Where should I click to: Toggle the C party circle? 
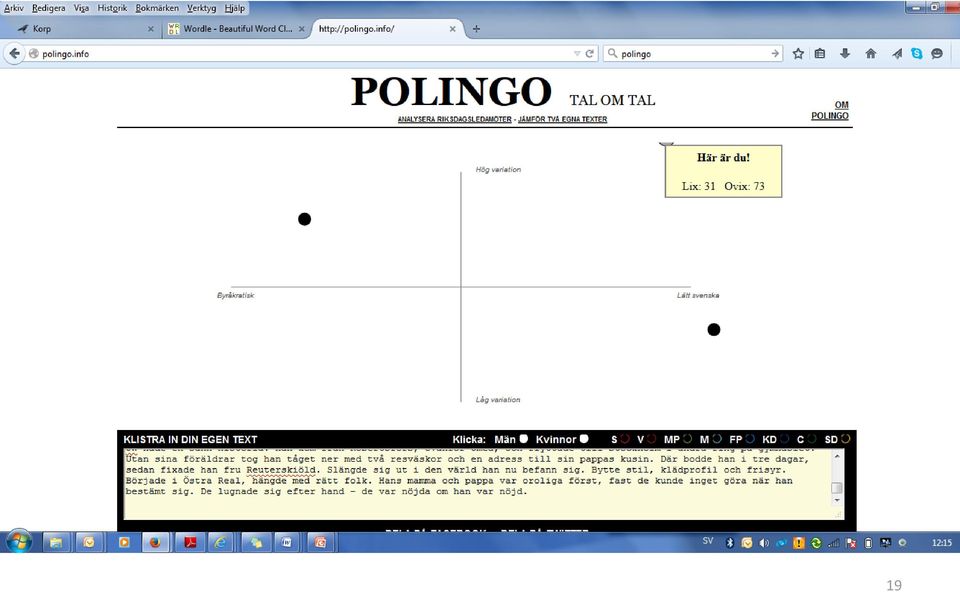[811, 439]
